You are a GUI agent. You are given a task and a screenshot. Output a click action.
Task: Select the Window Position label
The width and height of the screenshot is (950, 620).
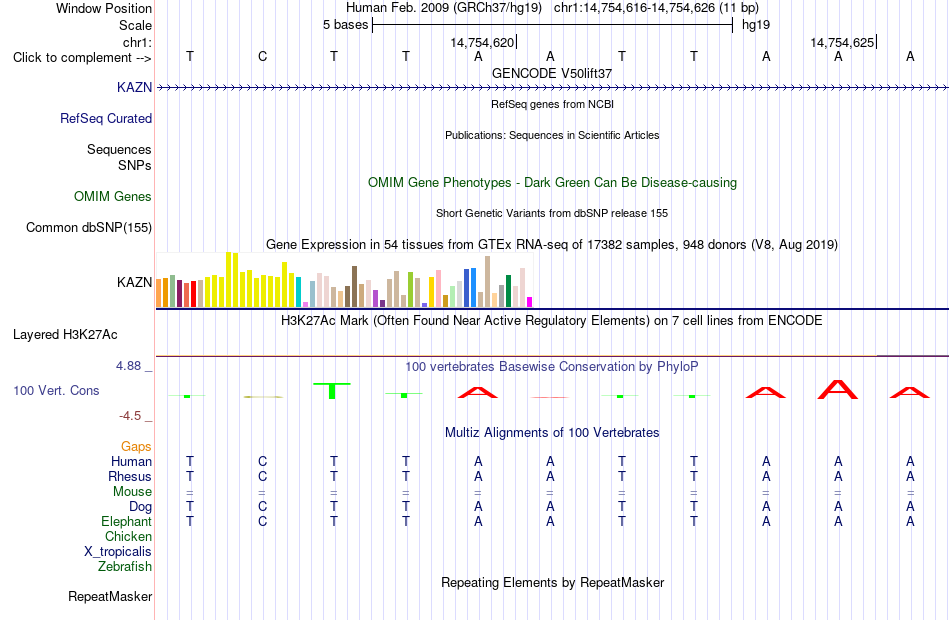click(104, 8)
